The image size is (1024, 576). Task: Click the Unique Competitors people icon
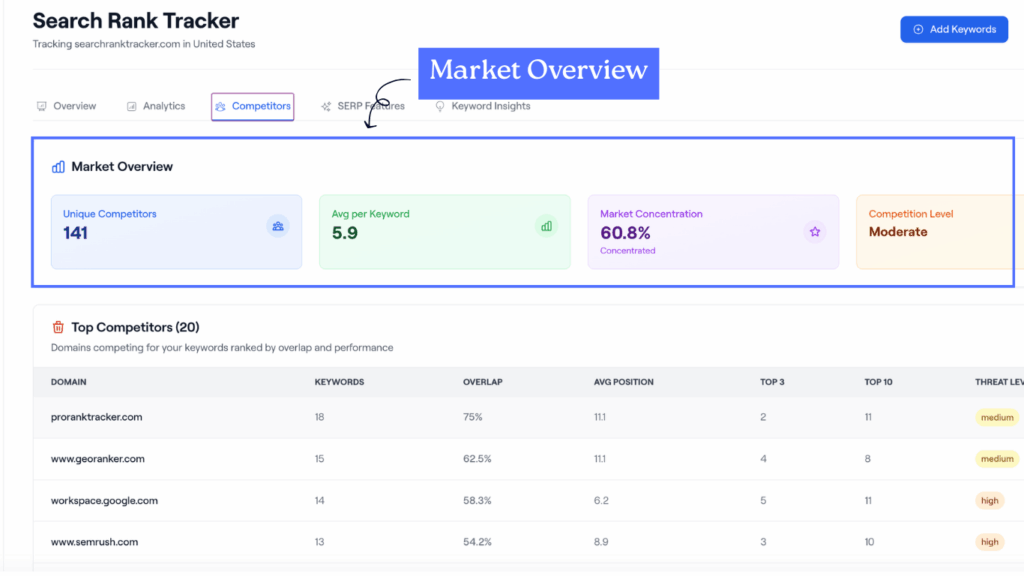click(277, 227)
